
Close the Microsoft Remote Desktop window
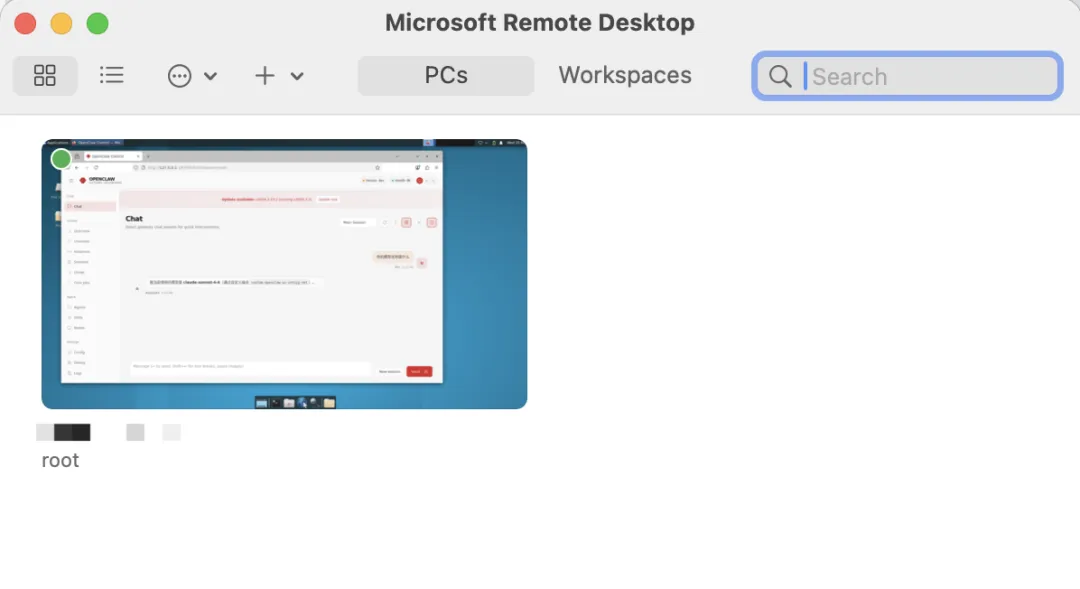25,23
